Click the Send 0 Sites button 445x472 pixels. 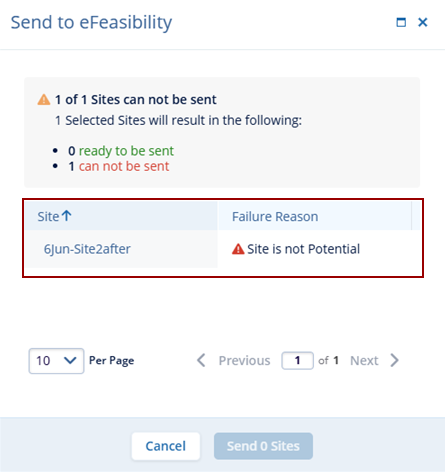point(263,446)
